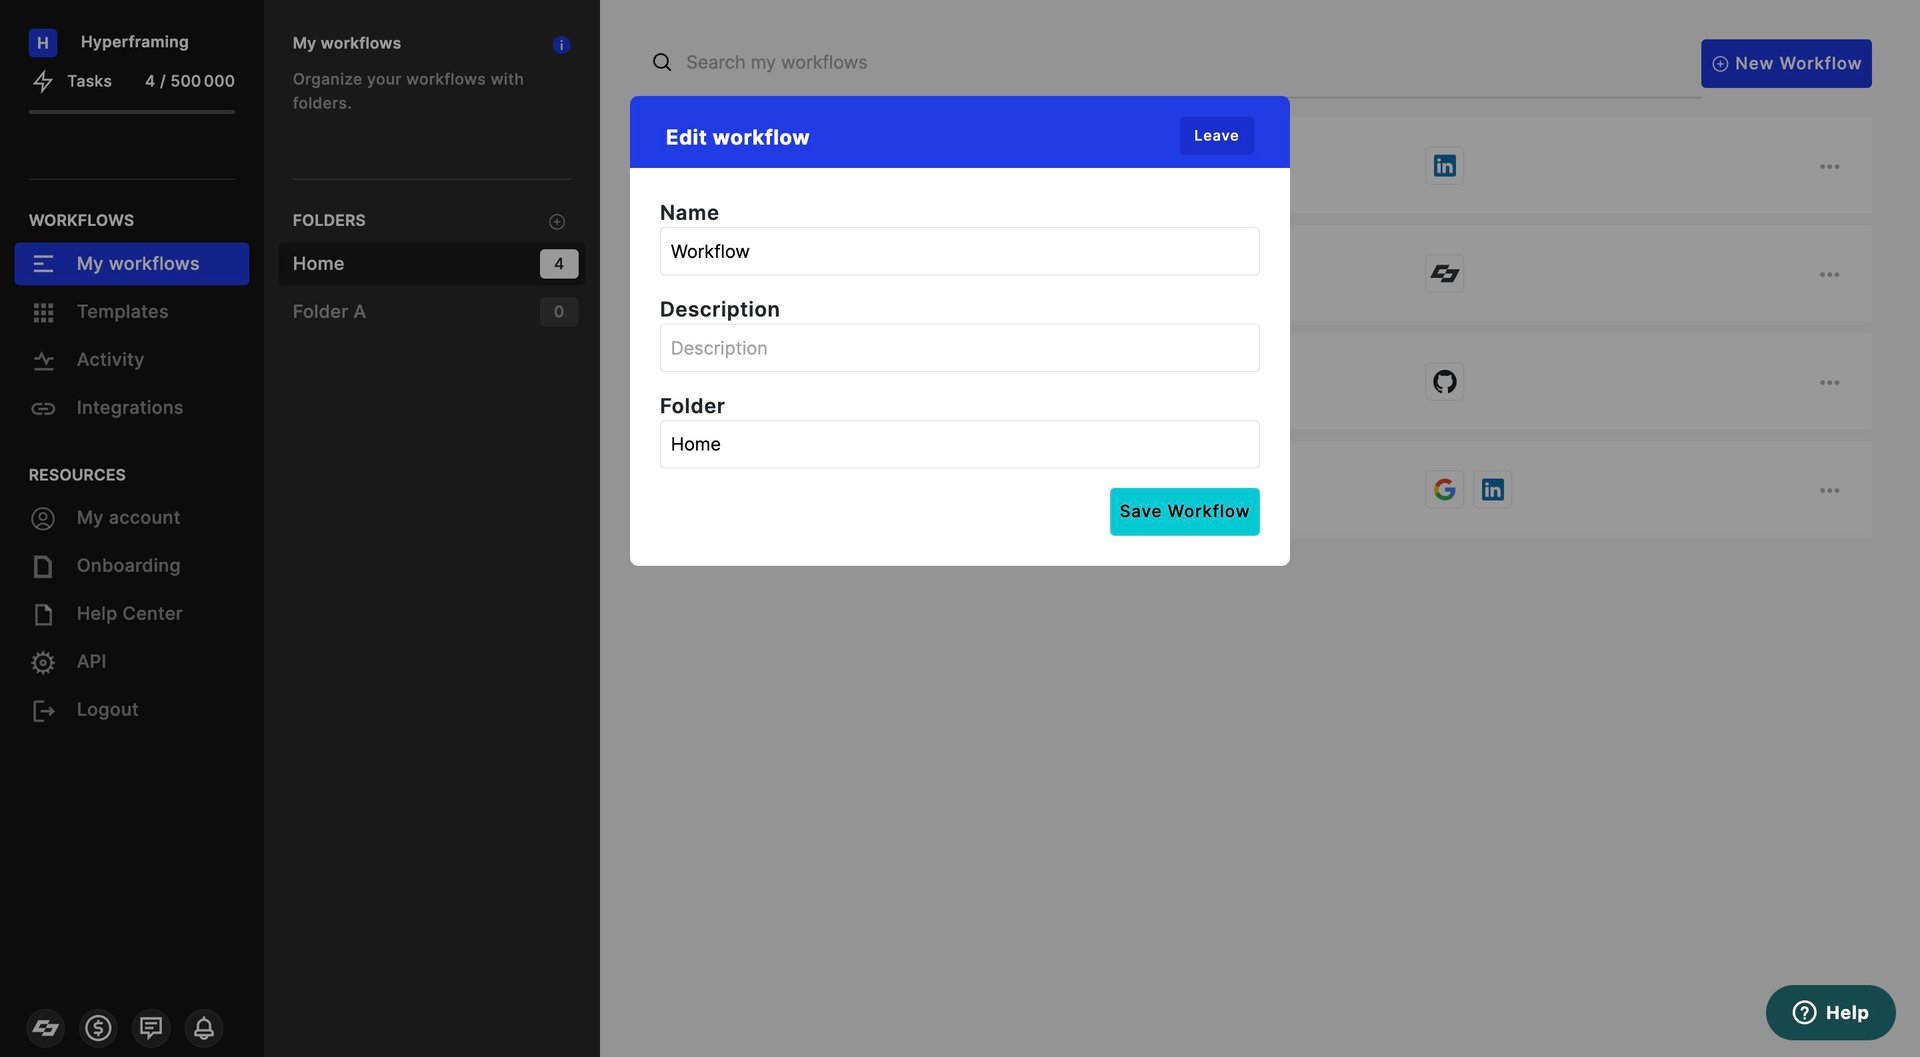Open the Help widget button
1920x1057 pixels.
tap(1830, 1012)
